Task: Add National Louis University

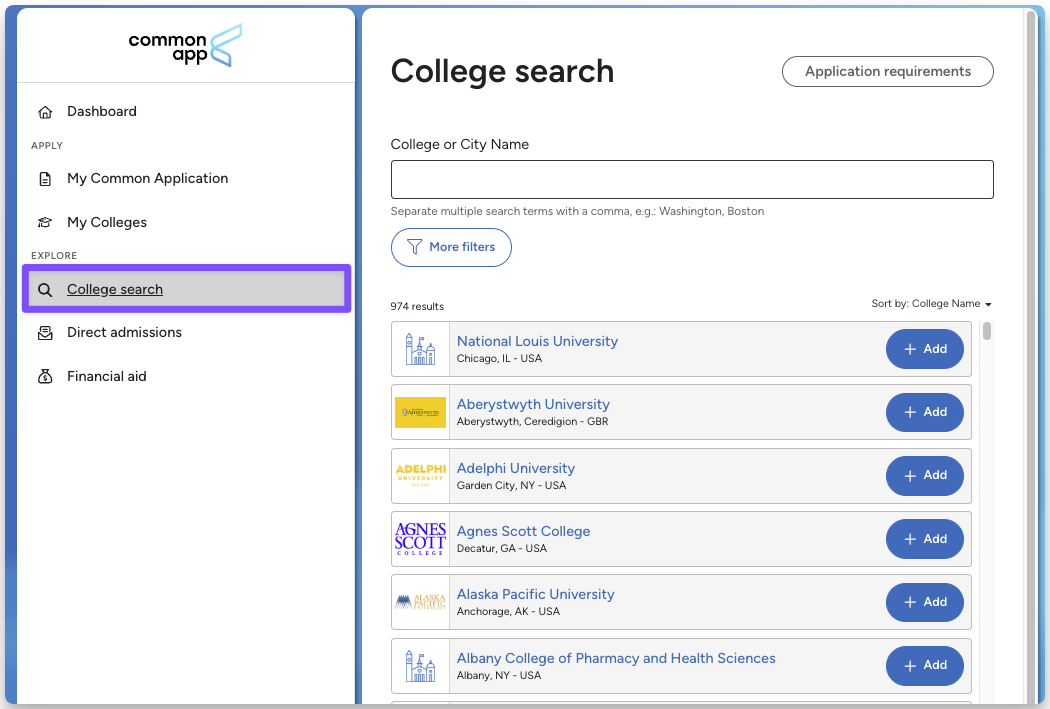Action: (925, 349)
